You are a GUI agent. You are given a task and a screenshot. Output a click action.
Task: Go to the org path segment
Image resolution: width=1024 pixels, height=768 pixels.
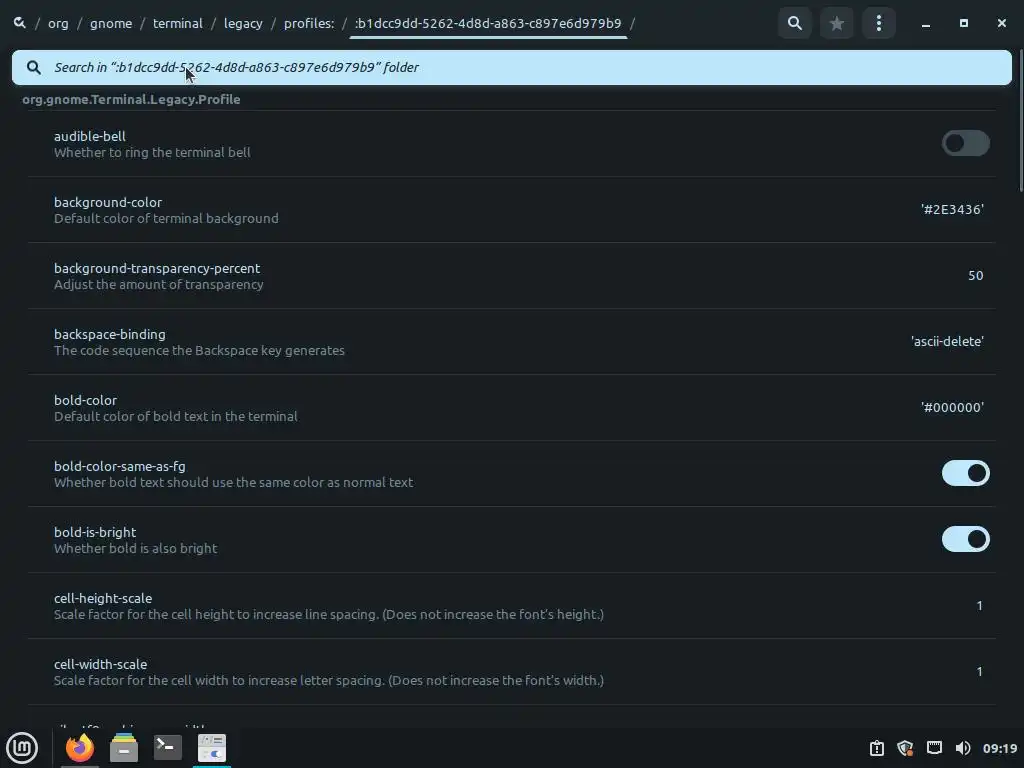[58, 24]
